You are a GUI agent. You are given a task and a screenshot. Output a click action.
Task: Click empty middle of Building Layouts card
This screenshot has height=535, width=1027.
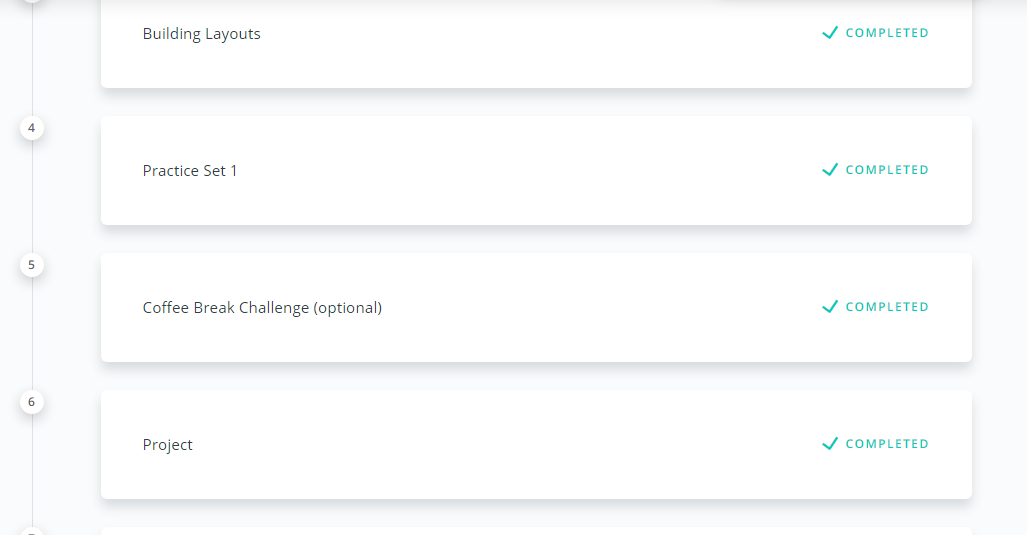[x=540, y=40]
